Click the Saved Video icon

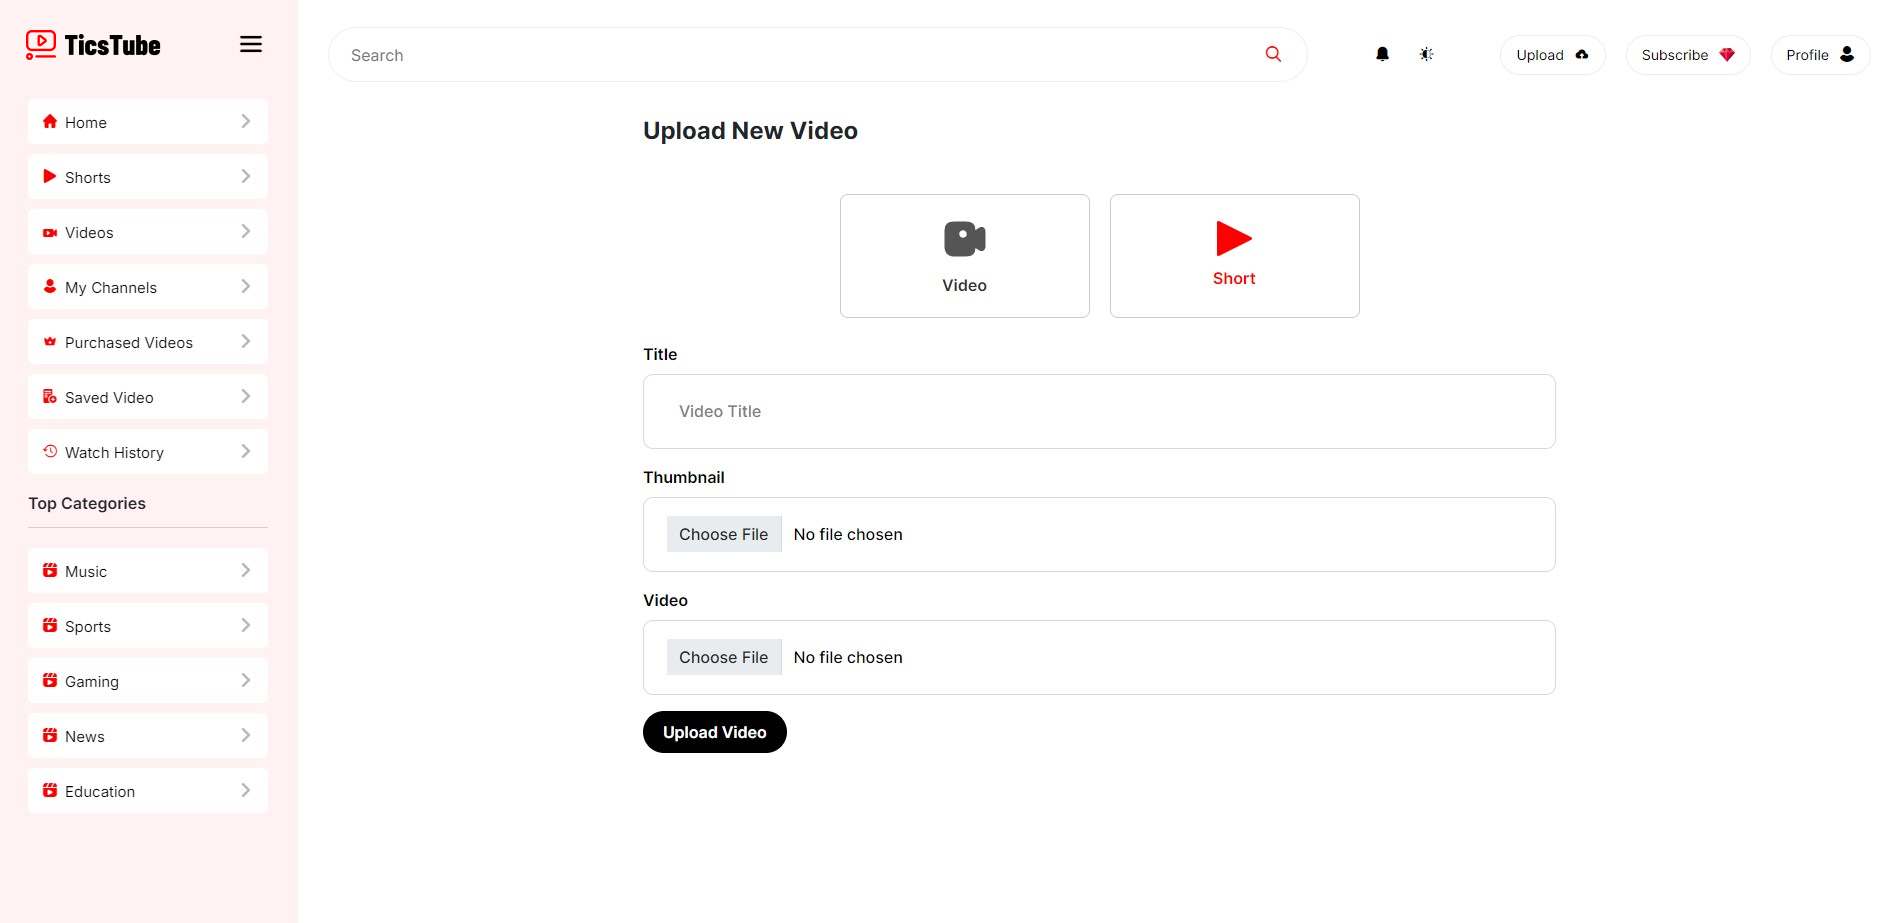tap(50, 397)
